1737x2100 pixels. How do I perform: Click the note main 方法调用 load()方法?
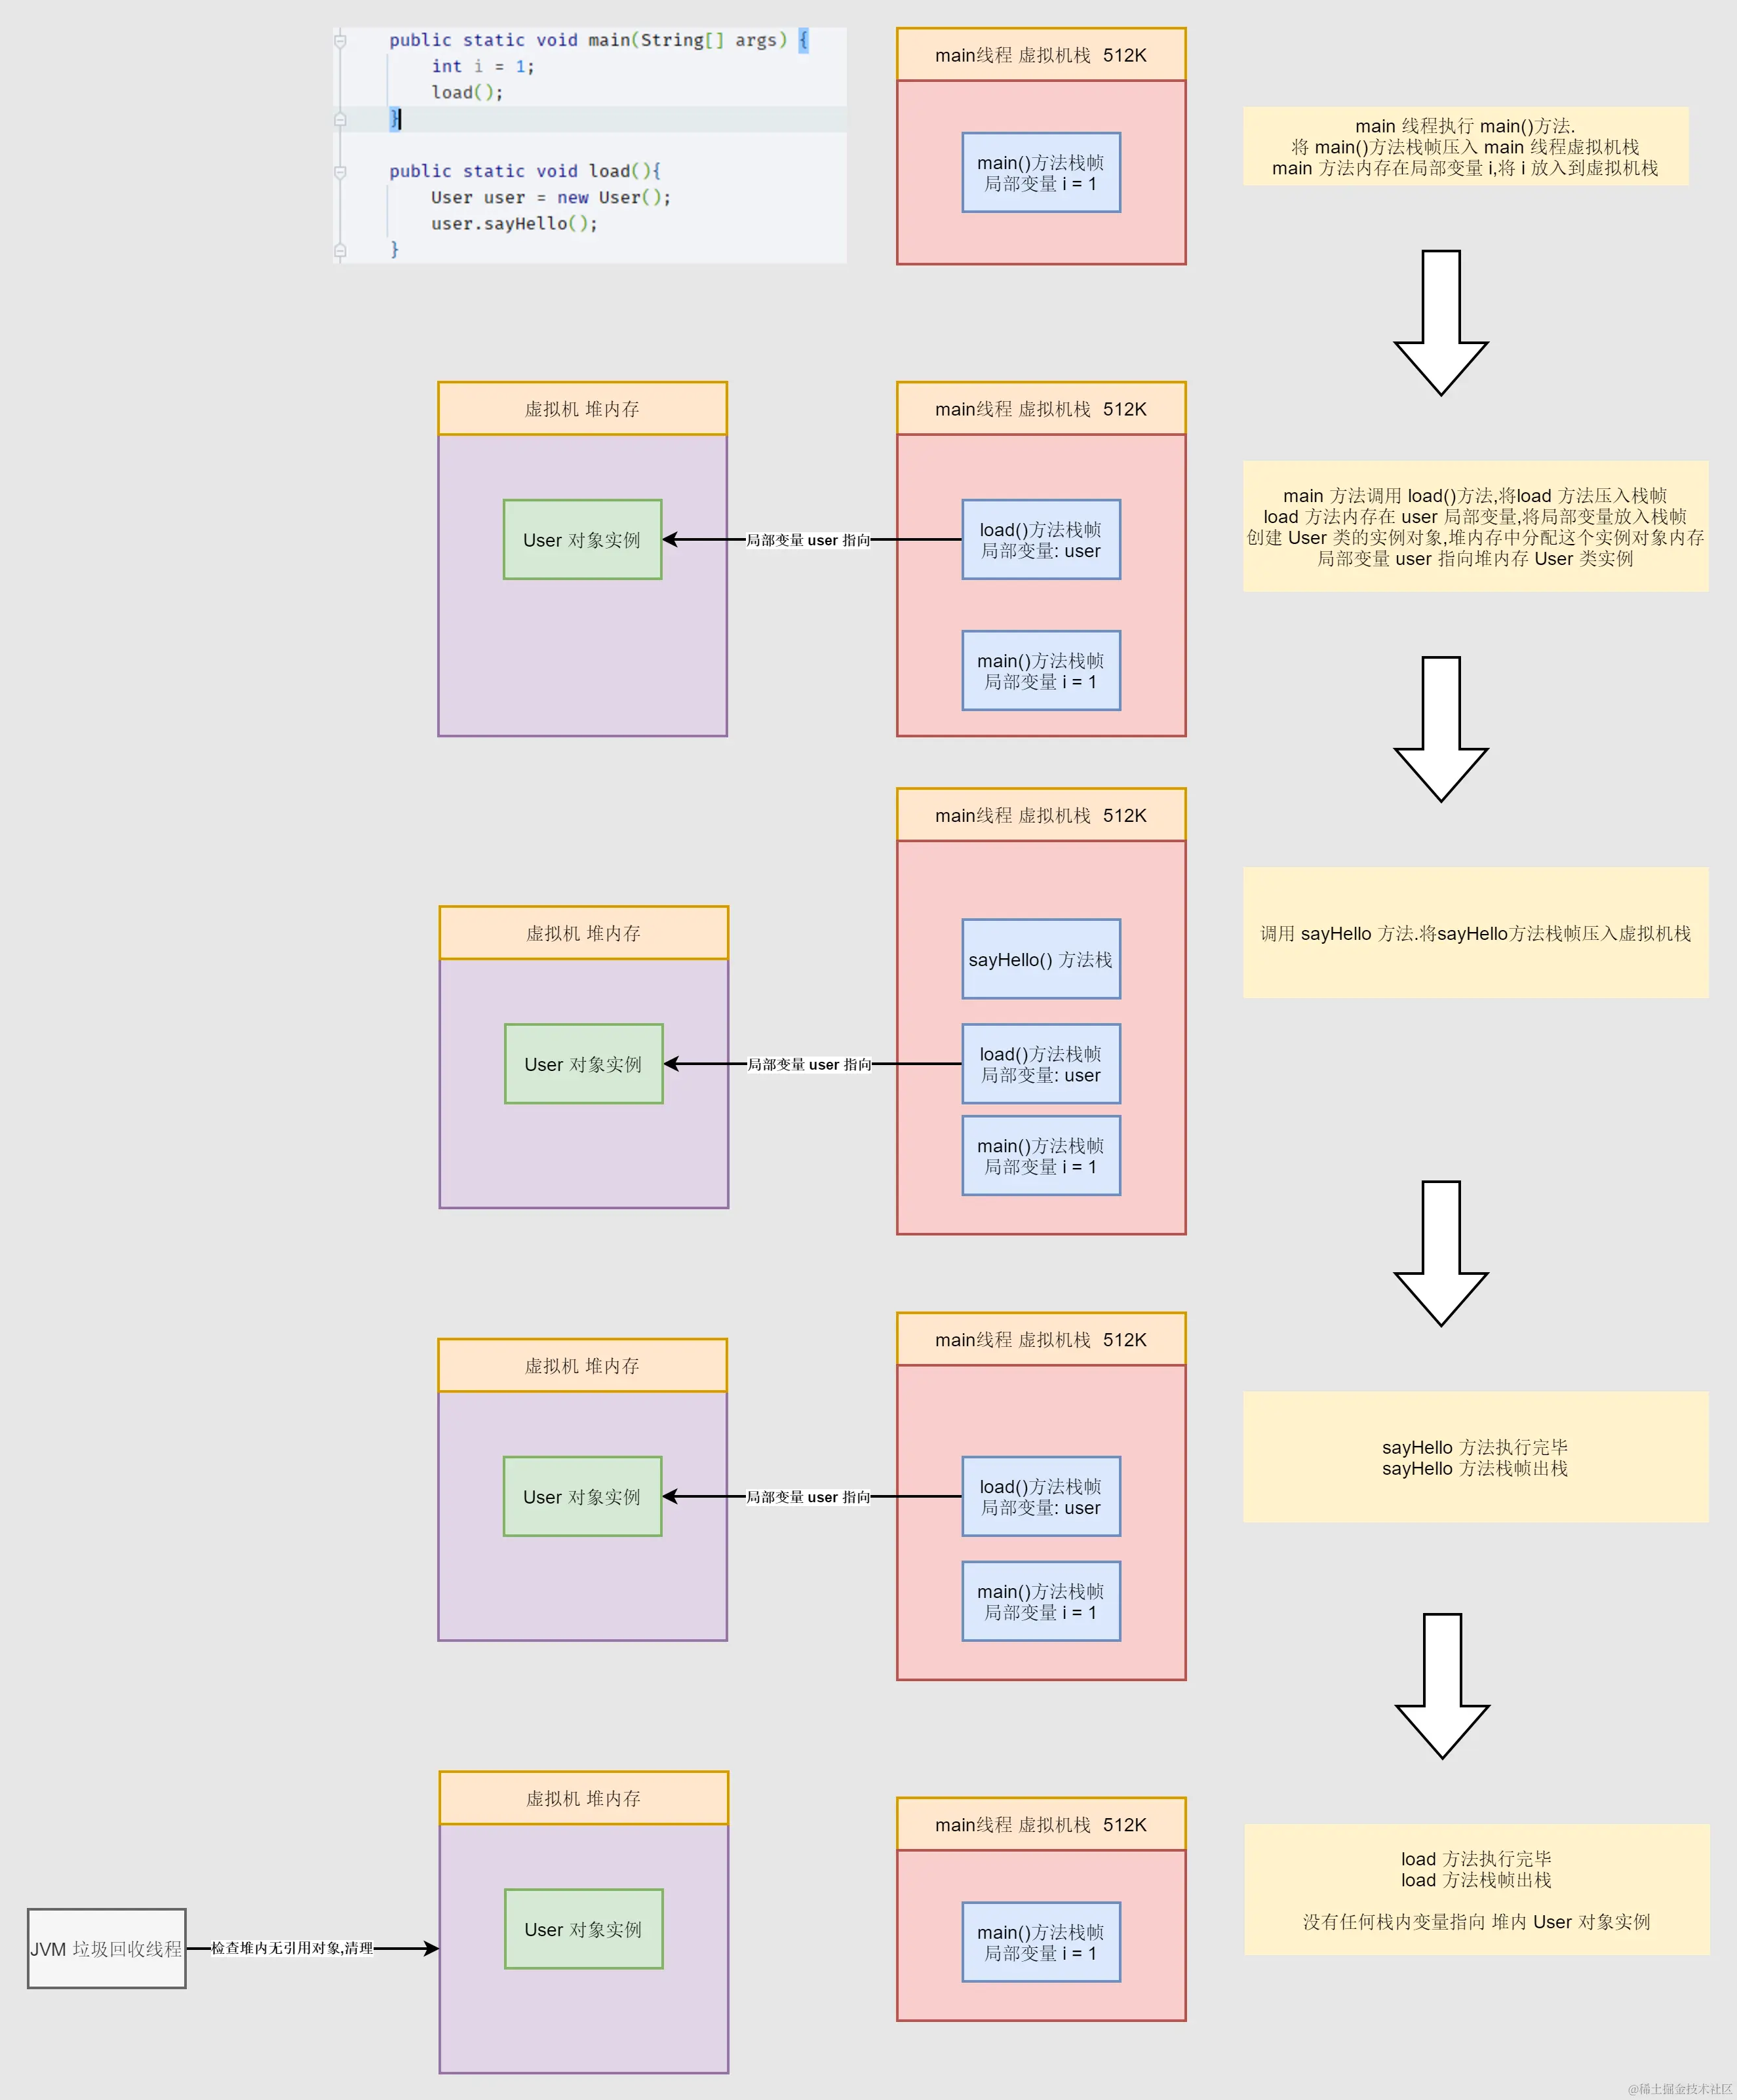[x=1475, y=526]
